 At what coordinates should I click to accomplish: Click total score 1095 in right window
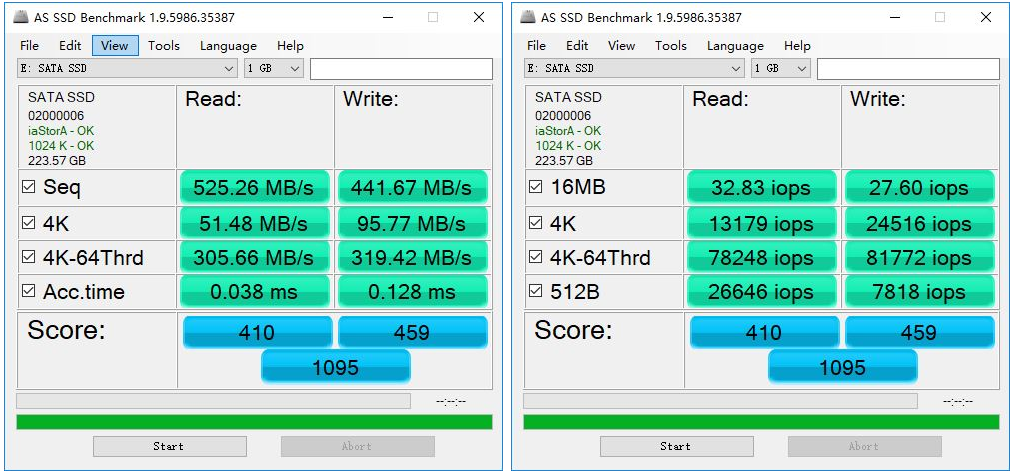843,367
